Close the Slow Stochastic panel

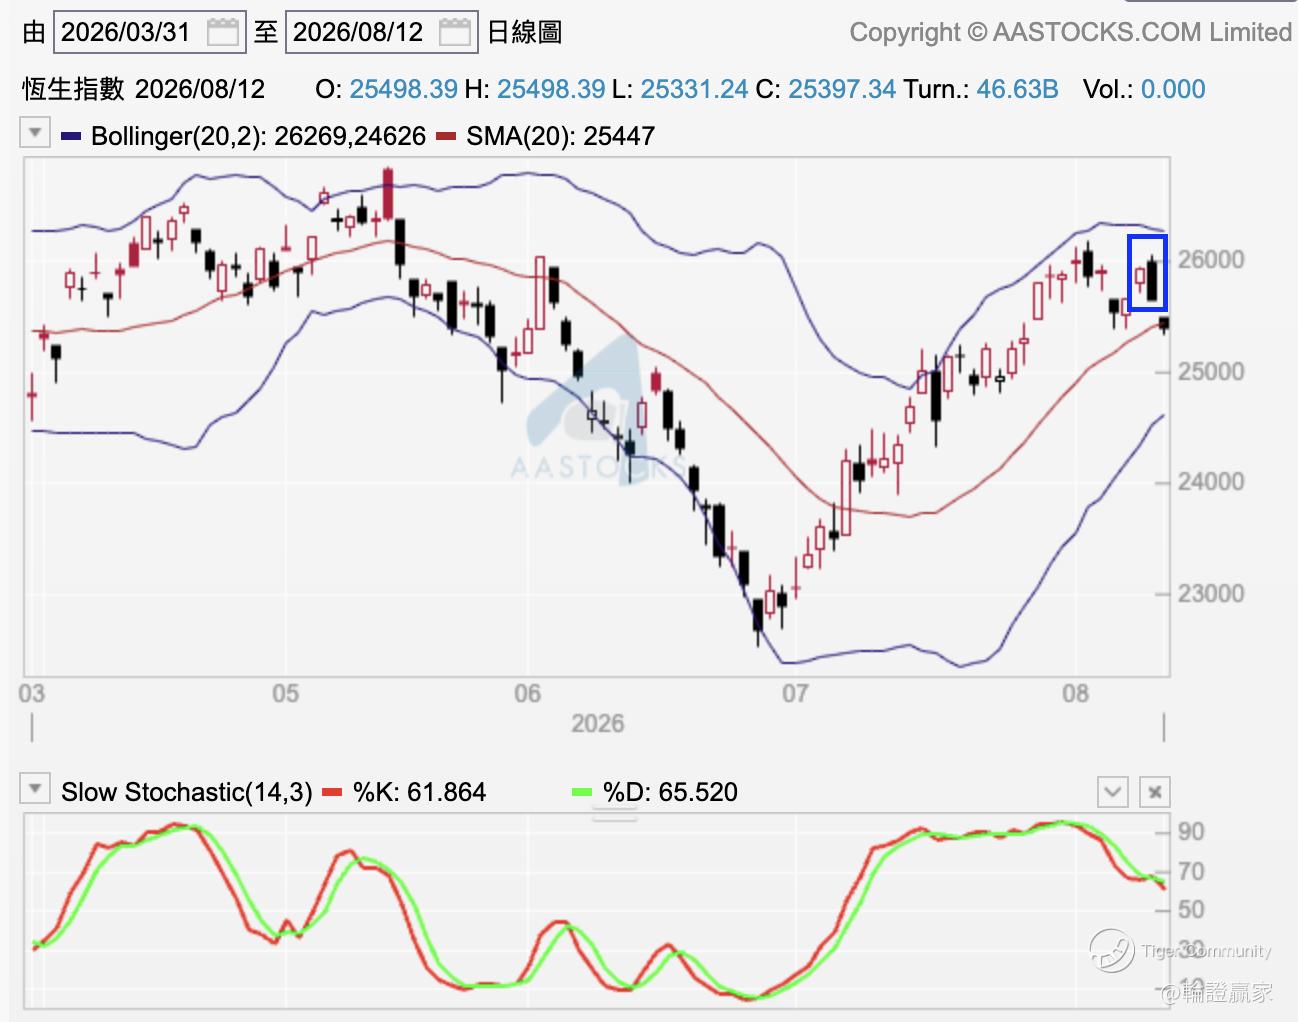coord(1155,792)
